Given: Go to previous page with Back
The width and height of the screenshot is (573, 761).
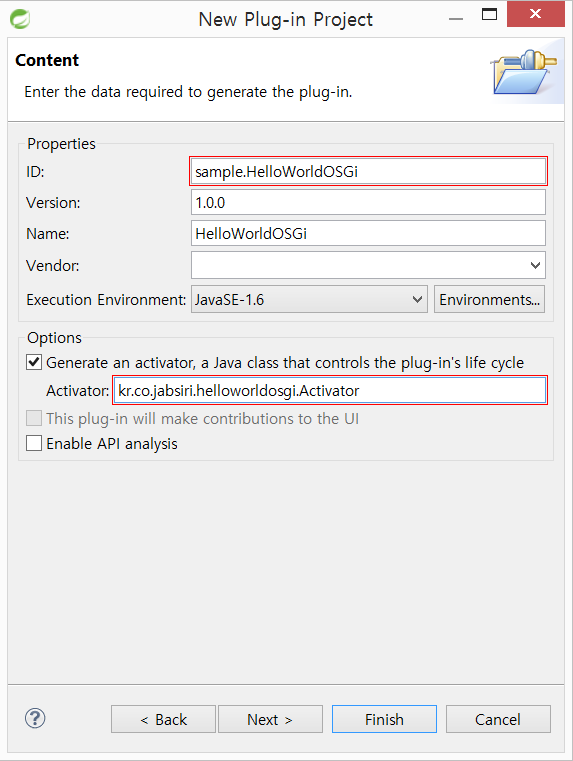Looking at the screenshot, I should [x=163, y=719].
